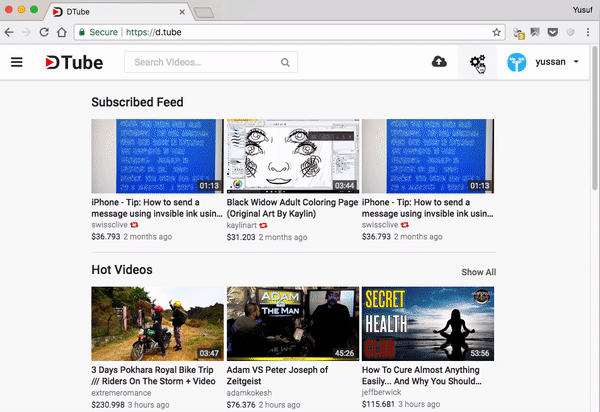Click the flag-shaped extension icon
This screenshot has width=600, height=412.
pos(535,32)
